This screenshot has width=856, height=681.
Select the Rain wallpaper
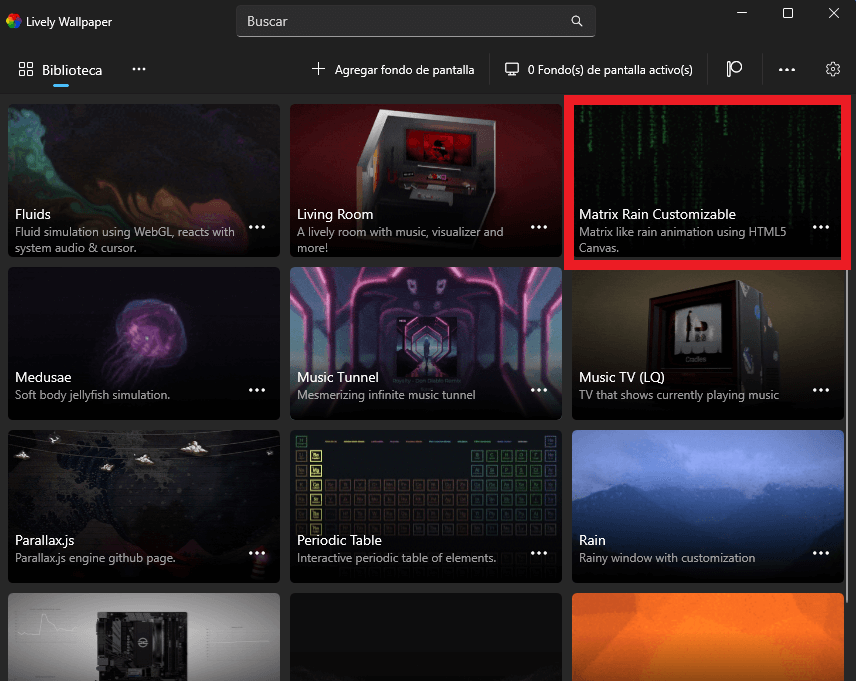(708, 506)
